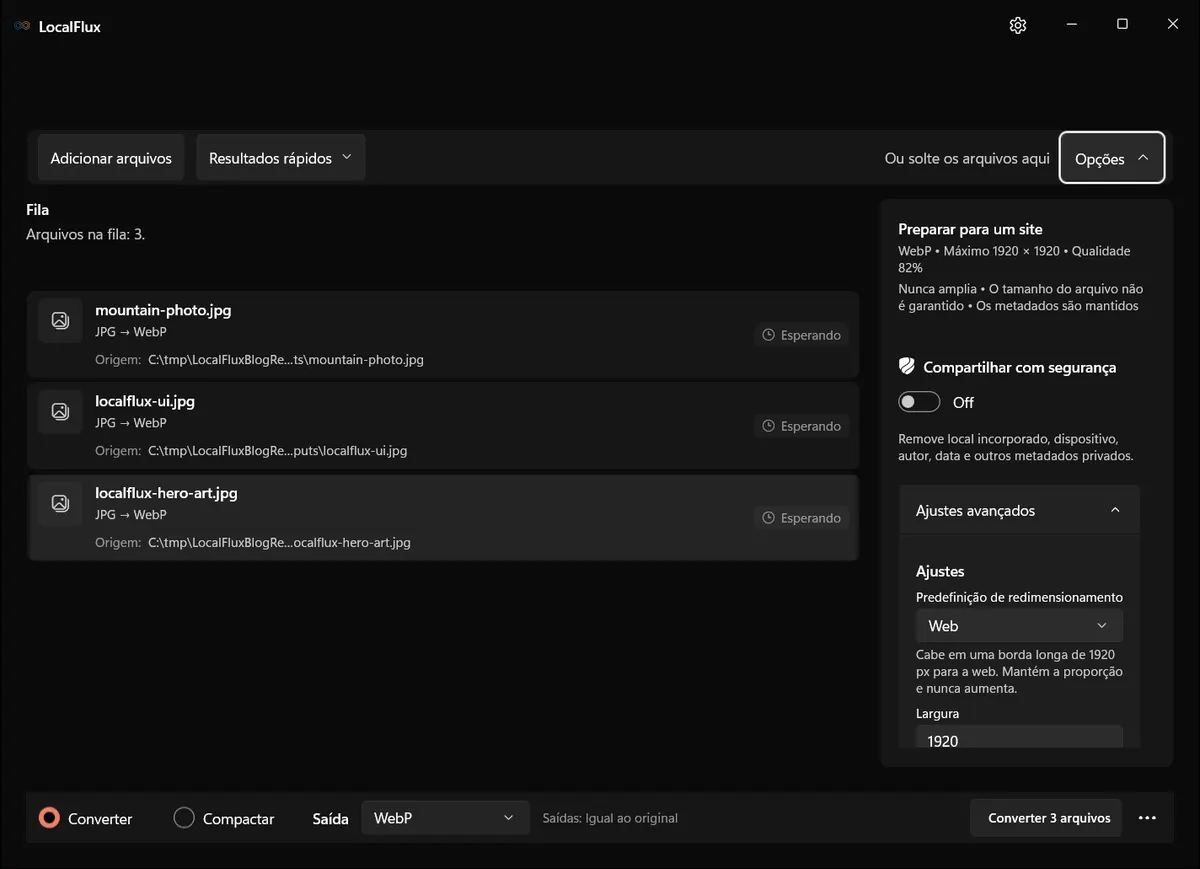This screenshot has height=869, width=1200.
Task: Click the shield icon beside Compartilhar com segurança
Action: coord(907,367)
